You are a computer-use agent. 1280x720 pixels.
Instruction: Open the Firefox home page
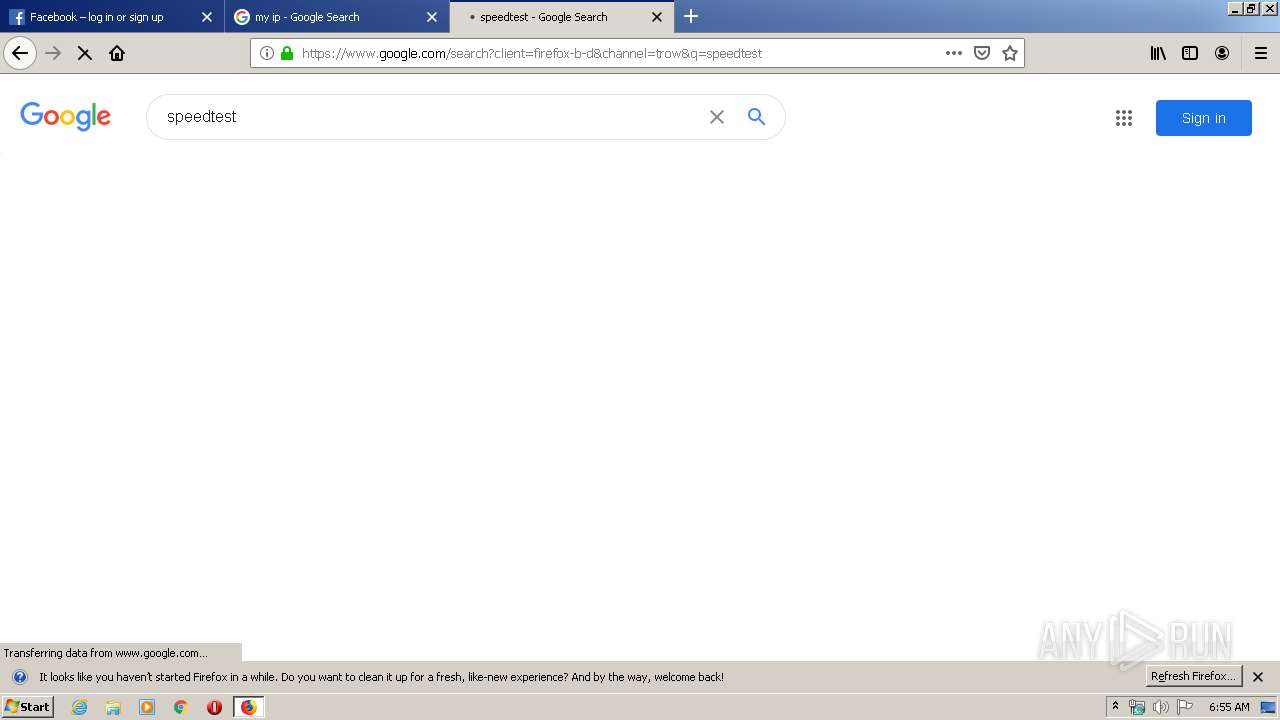117,53
